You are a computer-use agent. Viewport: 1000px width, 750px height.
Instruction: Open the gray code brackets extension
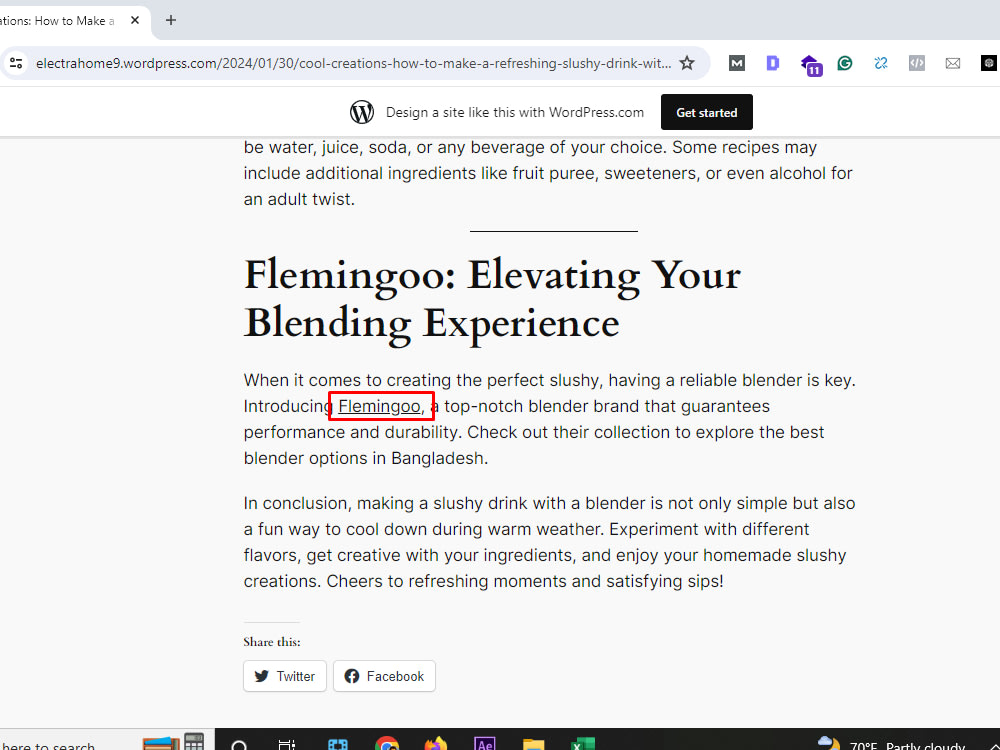[916, 63]
